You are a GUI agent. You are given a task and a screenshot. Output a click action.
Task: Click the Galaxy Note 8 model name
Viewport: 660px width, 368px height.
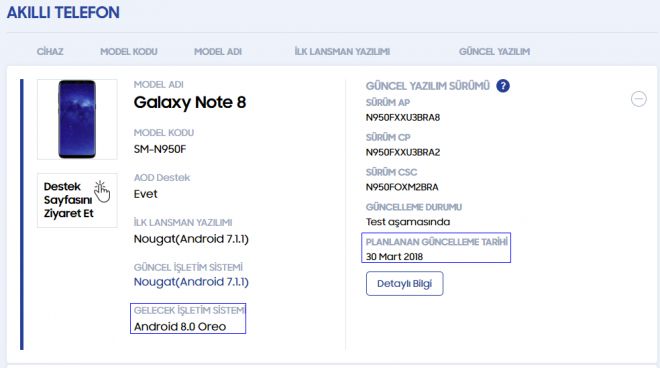190,102
